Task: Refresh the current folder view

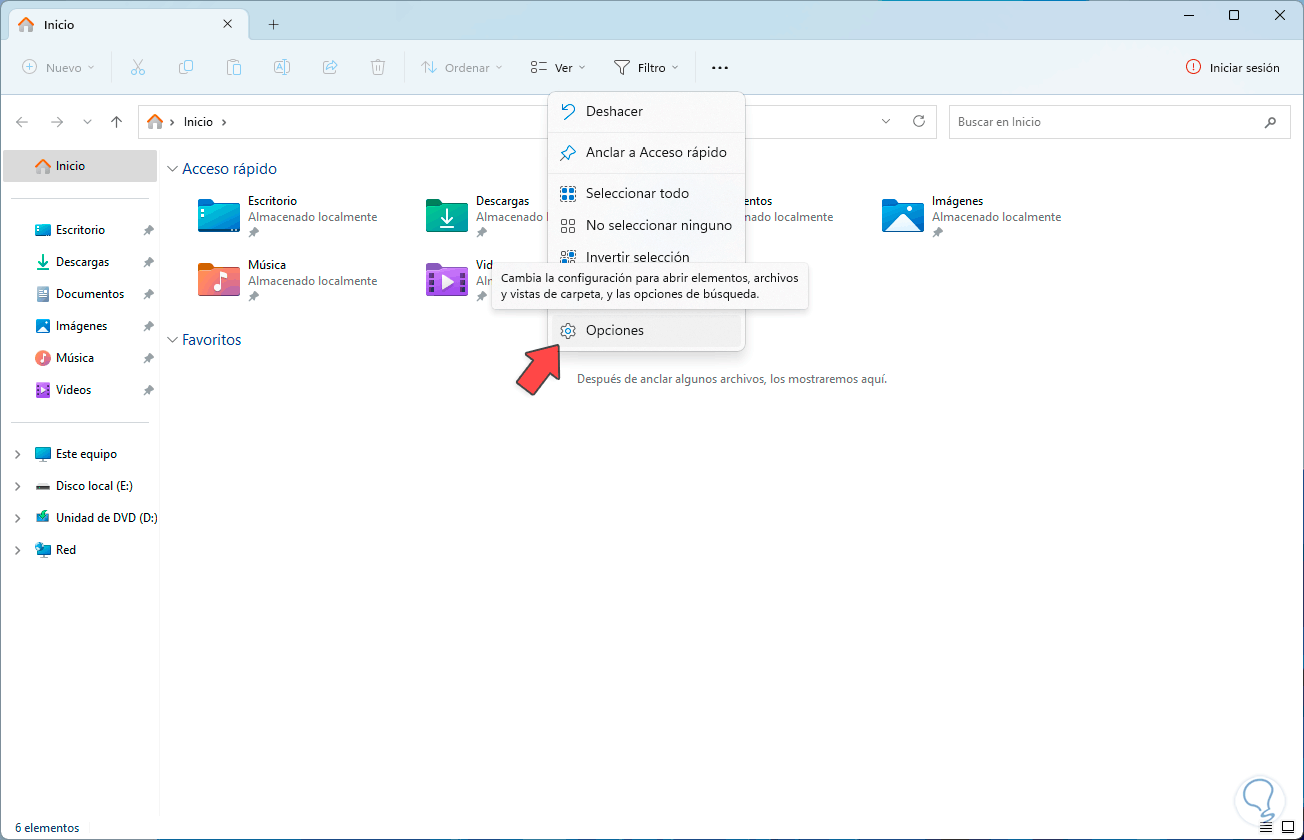Action: click(x=919, y=121)
